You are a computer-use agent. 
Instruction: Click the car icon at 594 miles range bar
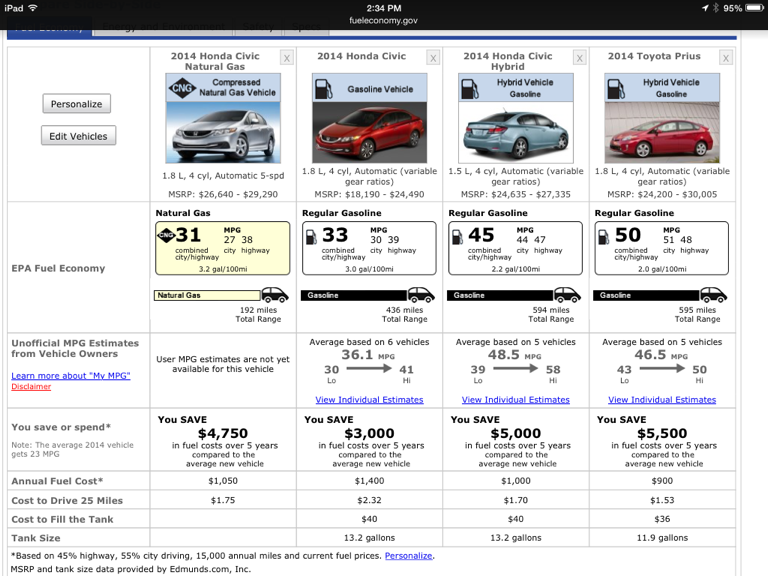pyautogui.click(x=567, y=295)
